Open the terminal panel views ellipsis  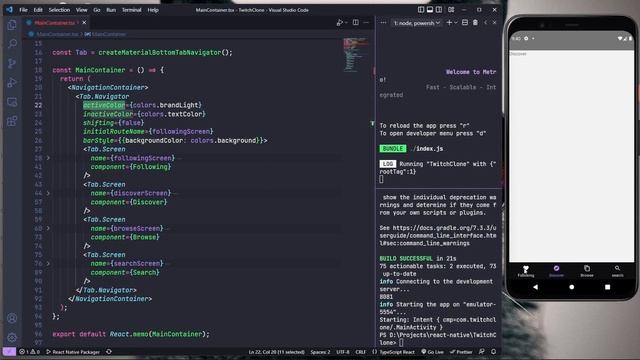click(x=383, y=22)
